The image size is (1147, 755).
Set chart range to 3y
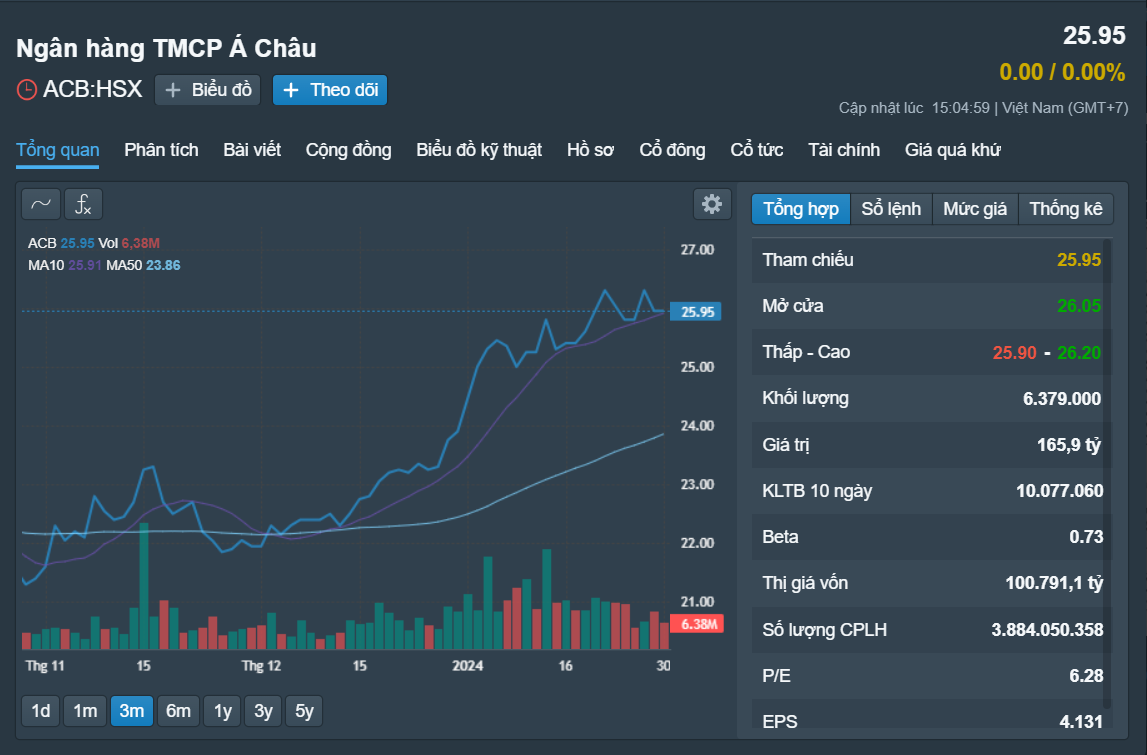263,711
